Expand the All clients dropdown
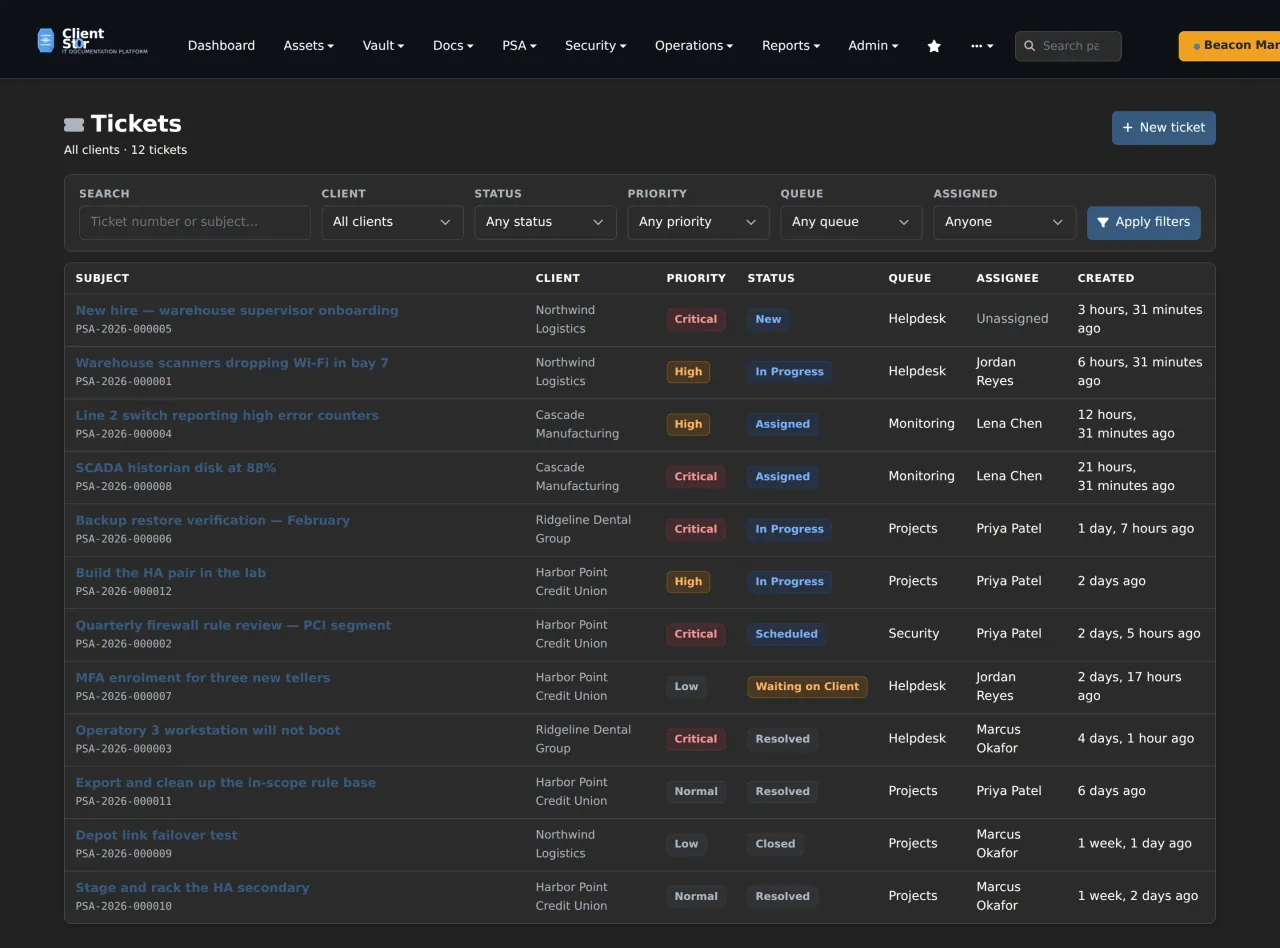 point(392,222)
